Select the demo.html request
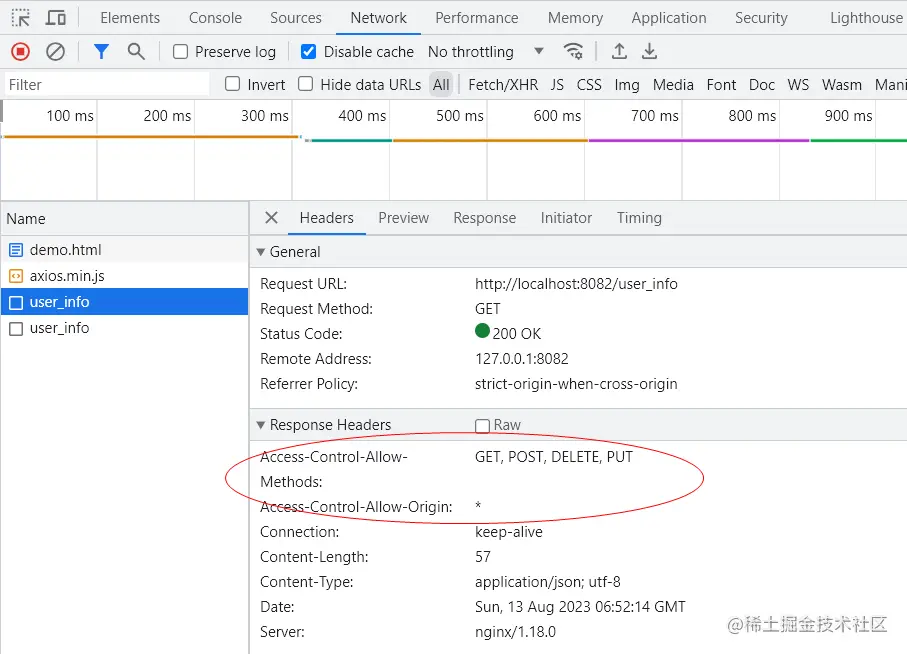Image resolution: width=907 pixels, height=654 pixels. tap(124, 250)
